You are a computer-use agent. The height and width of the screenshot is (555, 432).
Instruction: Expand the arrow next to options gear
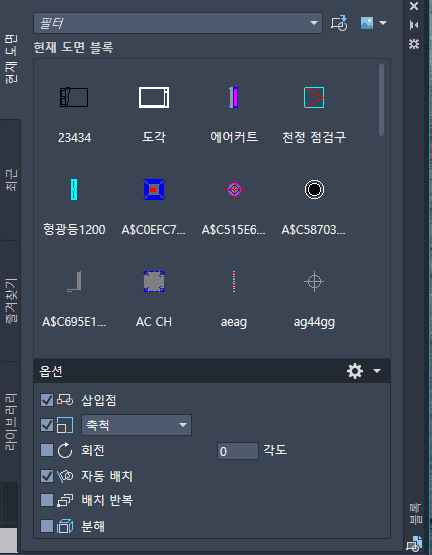[x=377, y=371]
